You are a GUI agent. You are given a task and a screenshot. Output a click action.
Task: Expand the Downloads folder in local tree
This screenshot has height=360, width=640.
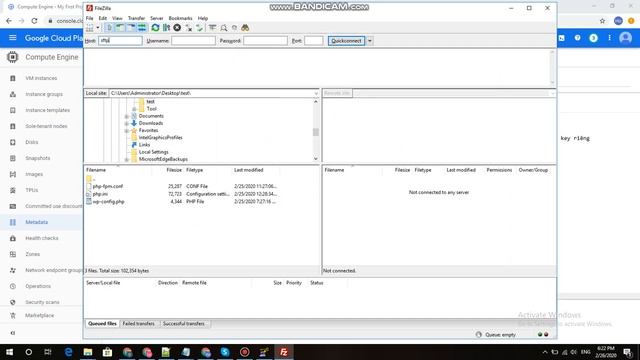(x=127, y=123)
